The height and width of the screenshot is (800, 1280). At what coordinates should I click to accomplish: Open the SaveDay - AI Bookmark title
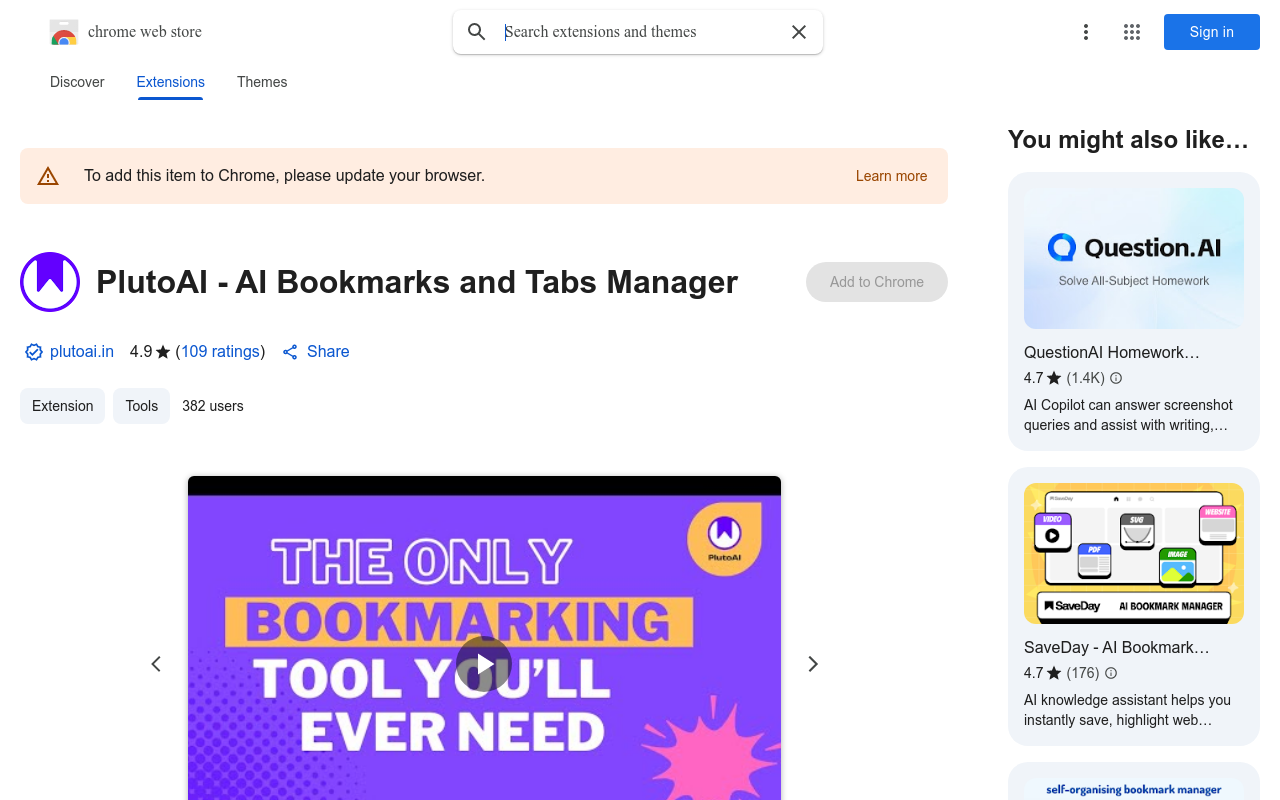1117,647
